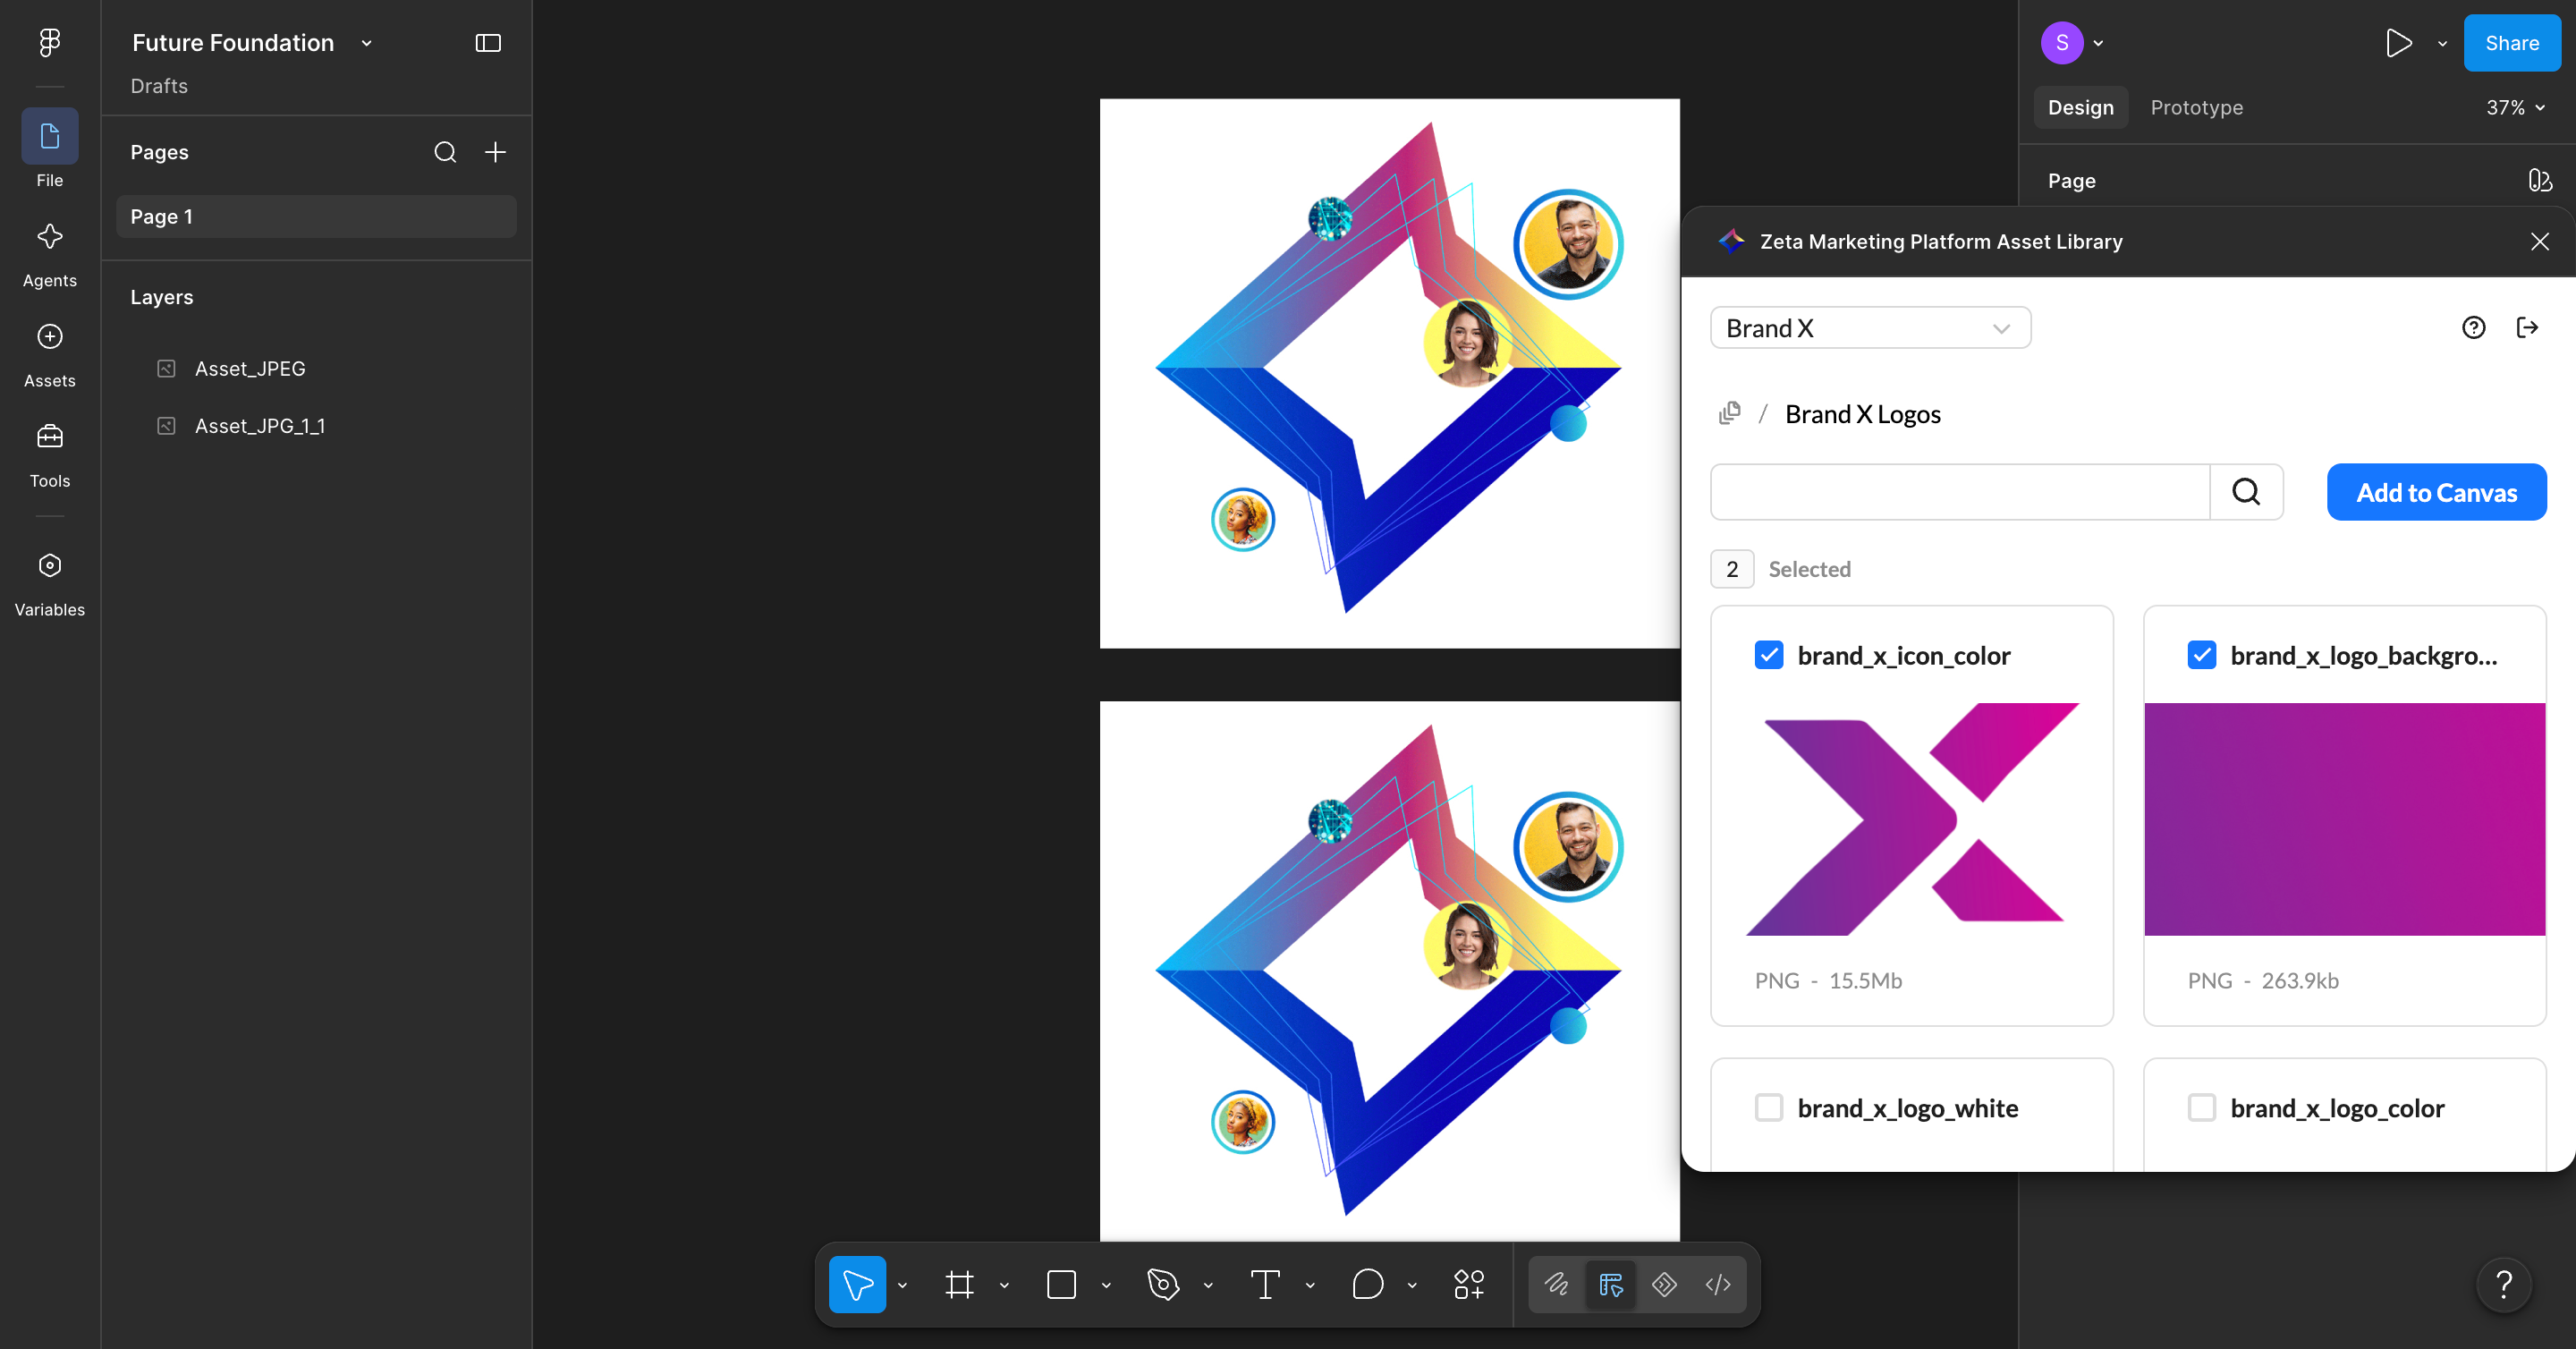This screenshot has width=2576, height=1349.
Task: Click the Add to Canvas button
Action: 2437,492
